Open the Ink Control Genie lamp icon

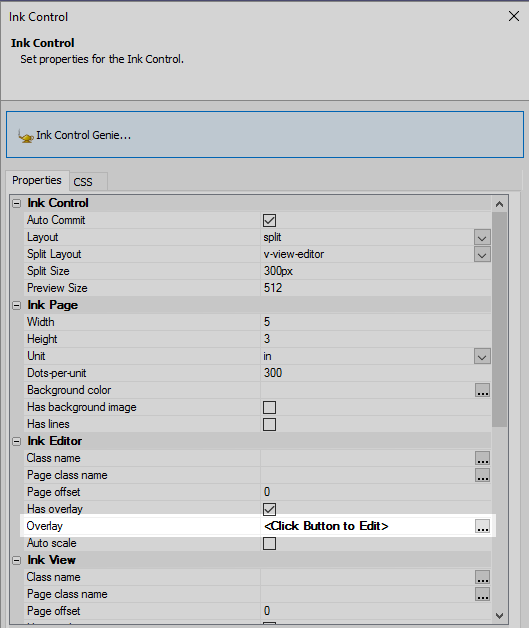tap(26, 136)
